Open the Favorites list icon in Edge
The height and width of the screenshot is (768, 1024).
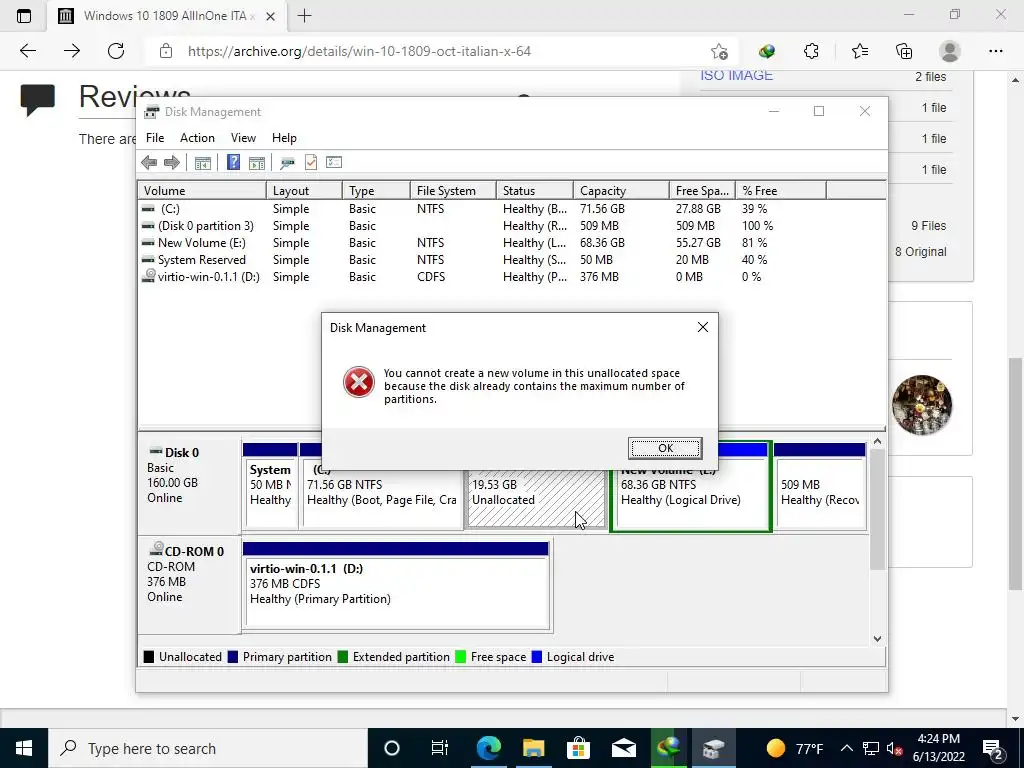tap(859, 51)
